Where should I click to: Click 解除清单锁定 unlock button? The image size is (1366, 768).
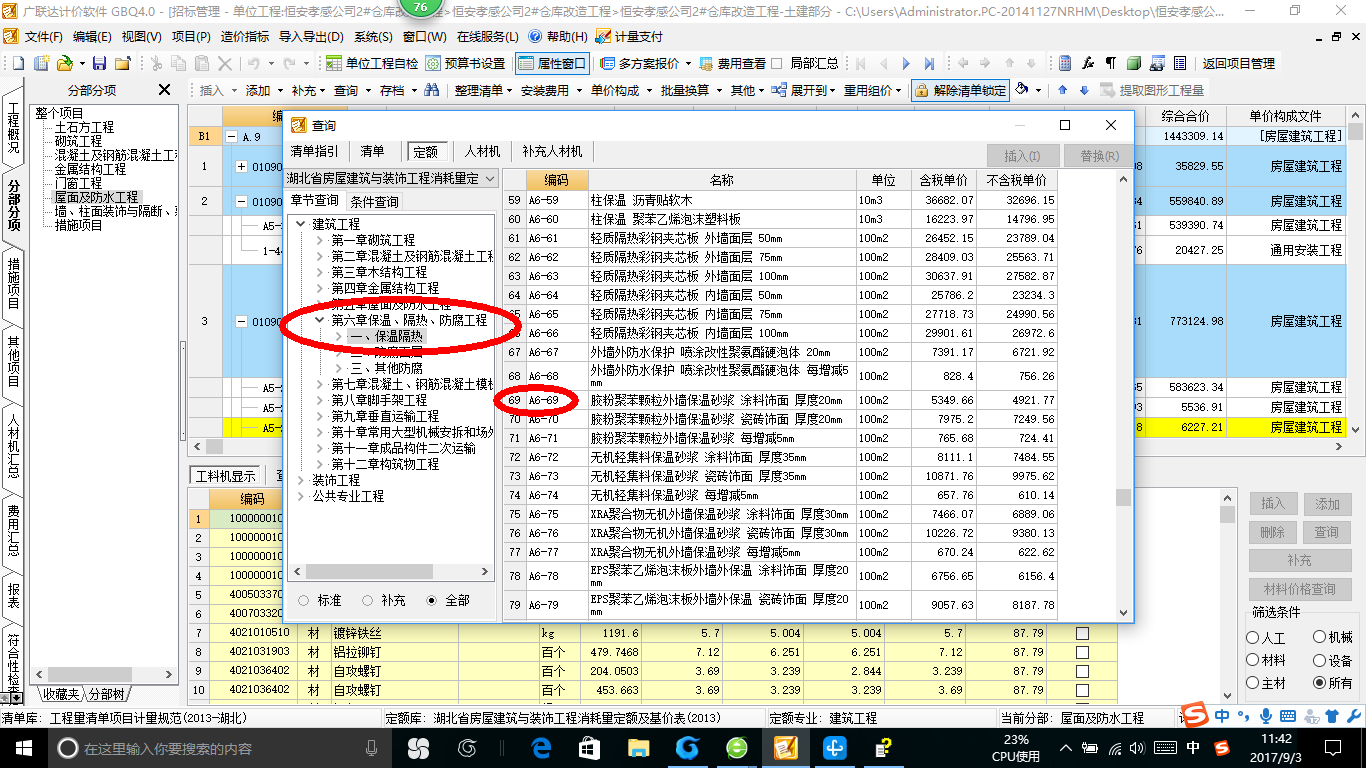[960, 90]
